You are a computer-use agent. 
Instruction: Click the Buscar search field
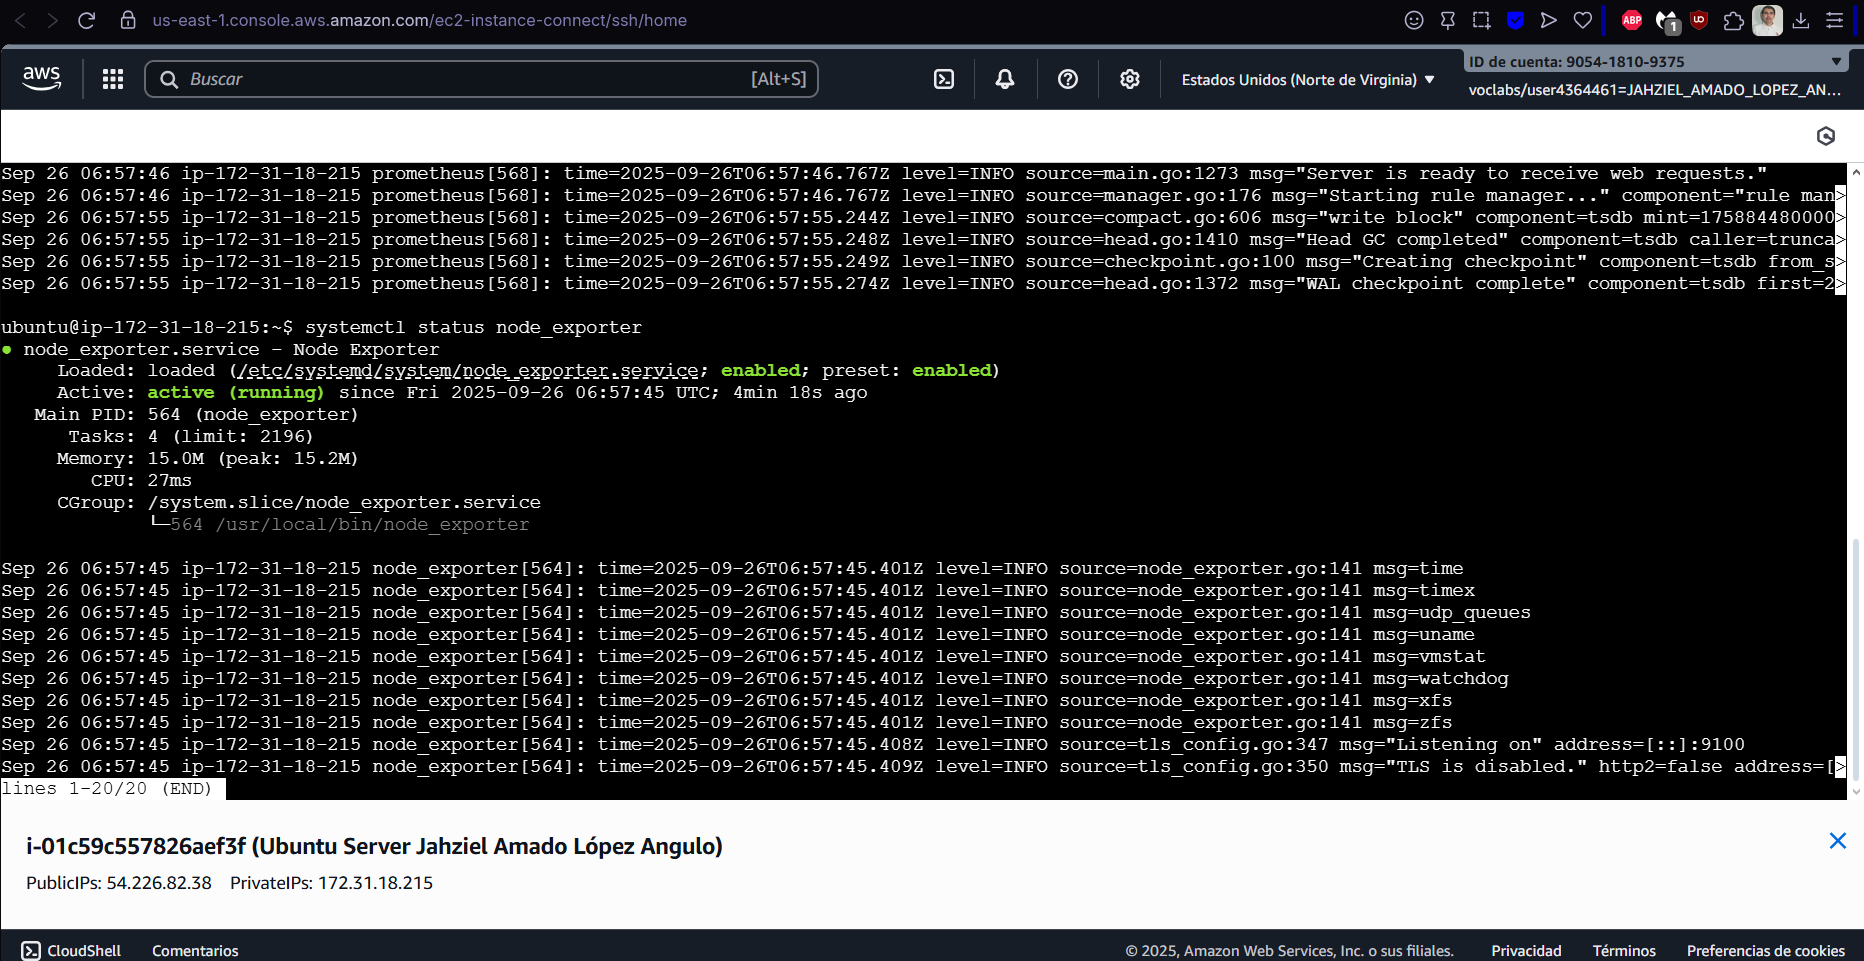pyautogui.click(x=481, y=79)
